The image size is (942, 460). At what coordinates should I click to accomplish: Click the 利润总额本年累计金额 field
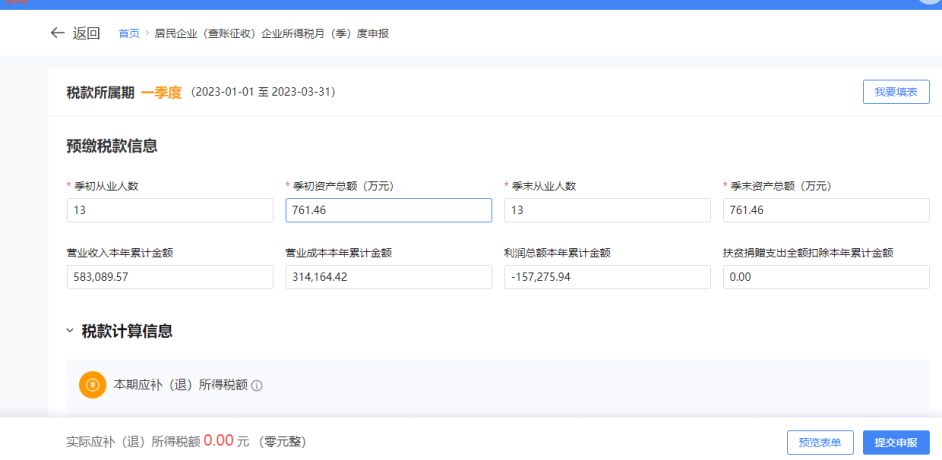tap(607, 277)
